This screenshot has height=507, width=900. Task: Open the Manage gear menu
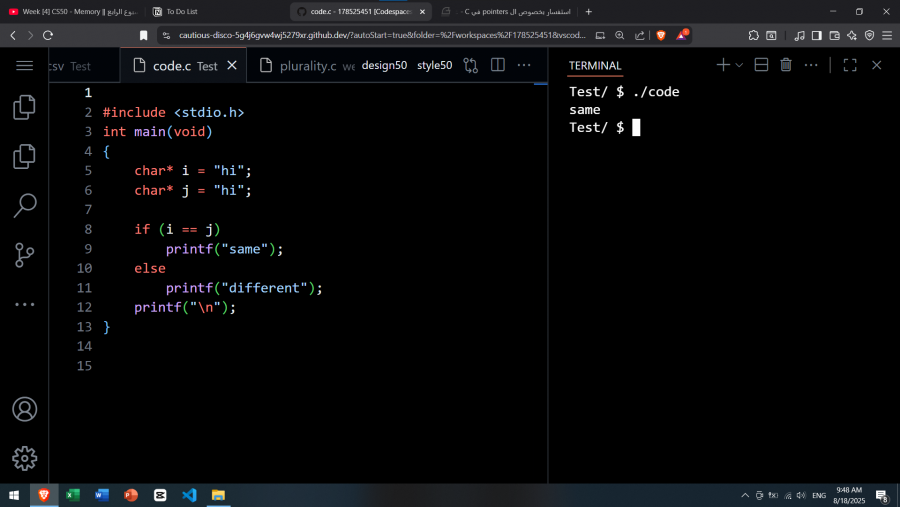[24, 458]
